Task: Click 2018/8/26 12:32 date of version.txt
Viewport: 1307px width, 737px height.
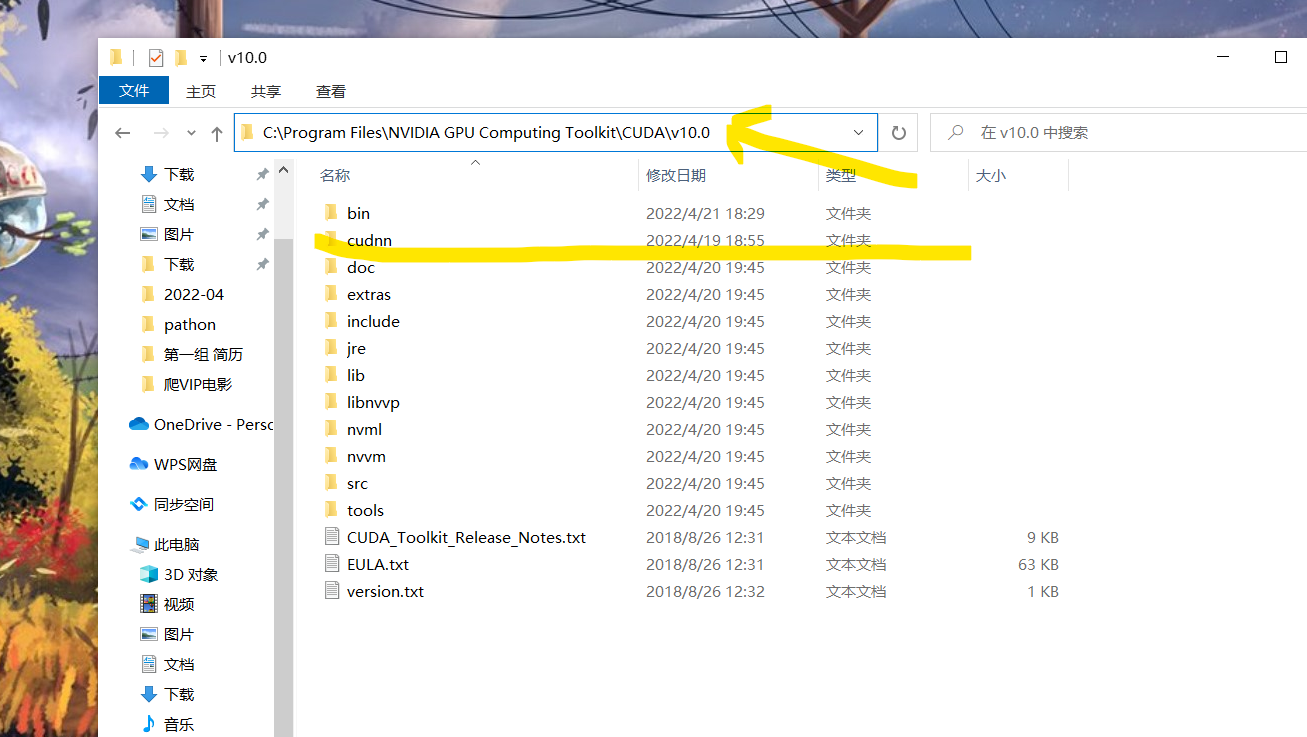Action: tap(705, 591)
